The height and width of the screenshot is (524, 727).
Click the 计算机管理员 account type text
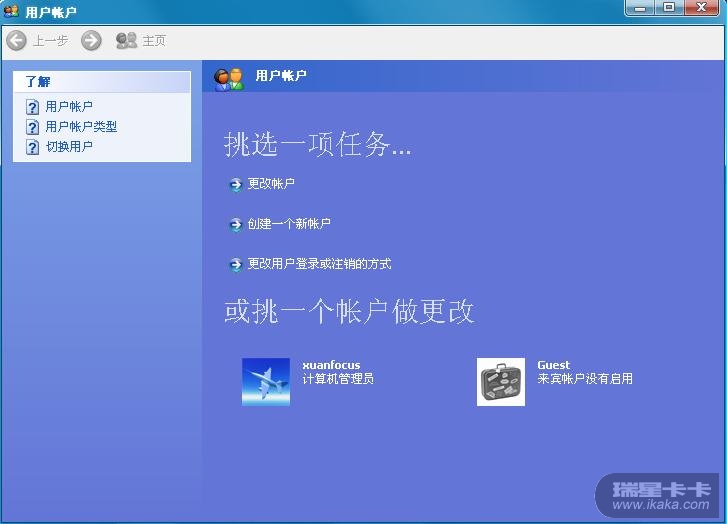(x=338, y=379)
